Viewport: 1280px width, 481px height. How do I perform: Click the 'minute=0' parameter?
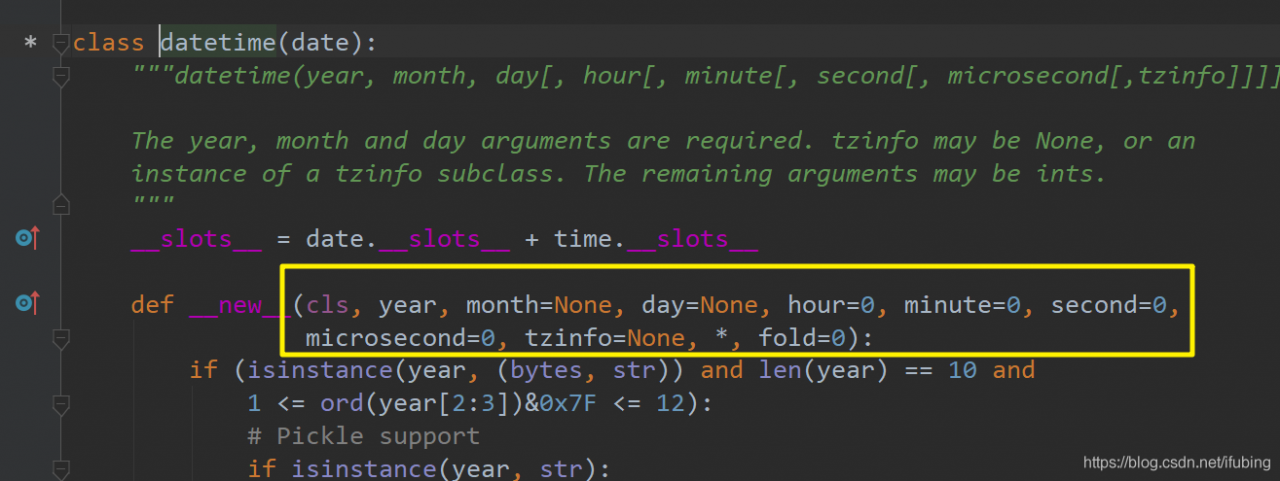coord(962,305)
